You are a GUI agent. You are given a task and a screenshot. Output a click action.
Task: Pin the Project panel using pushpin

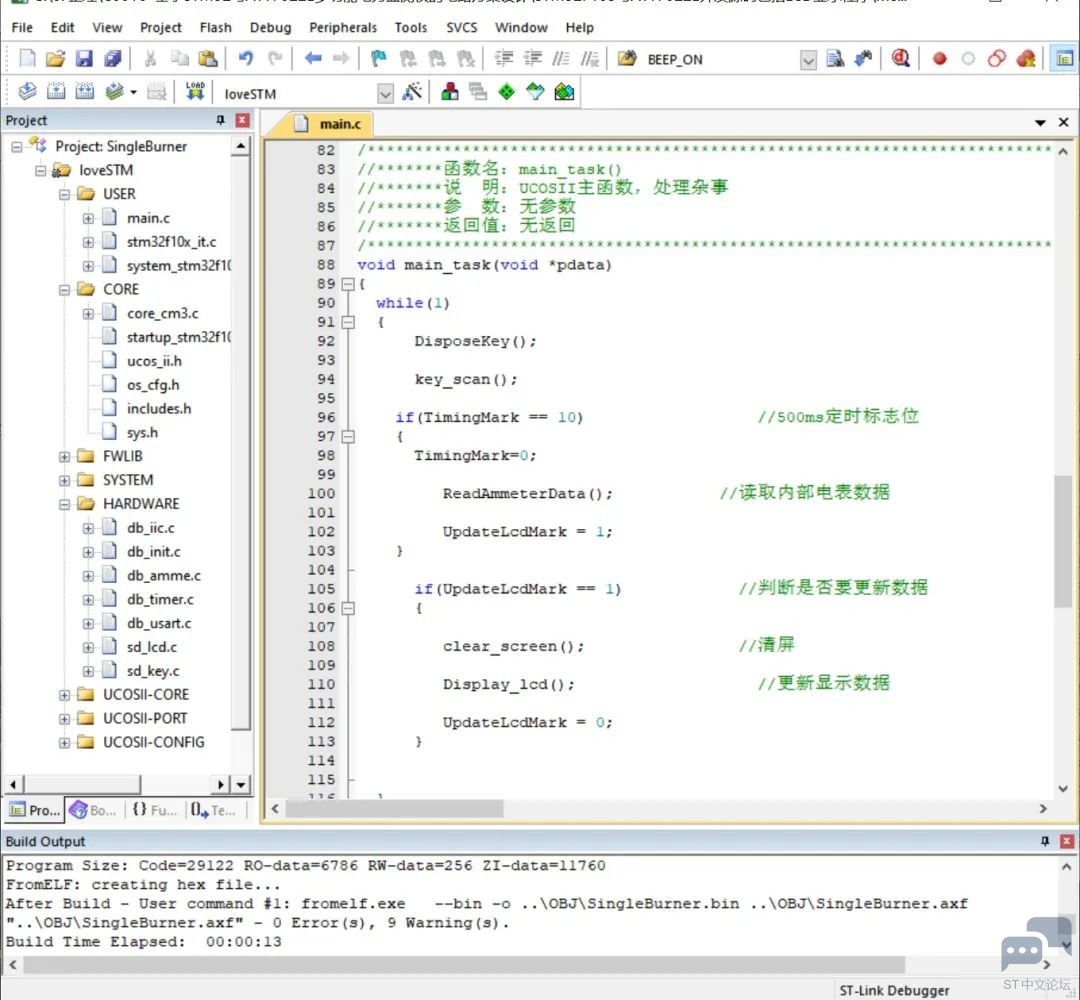221,120
